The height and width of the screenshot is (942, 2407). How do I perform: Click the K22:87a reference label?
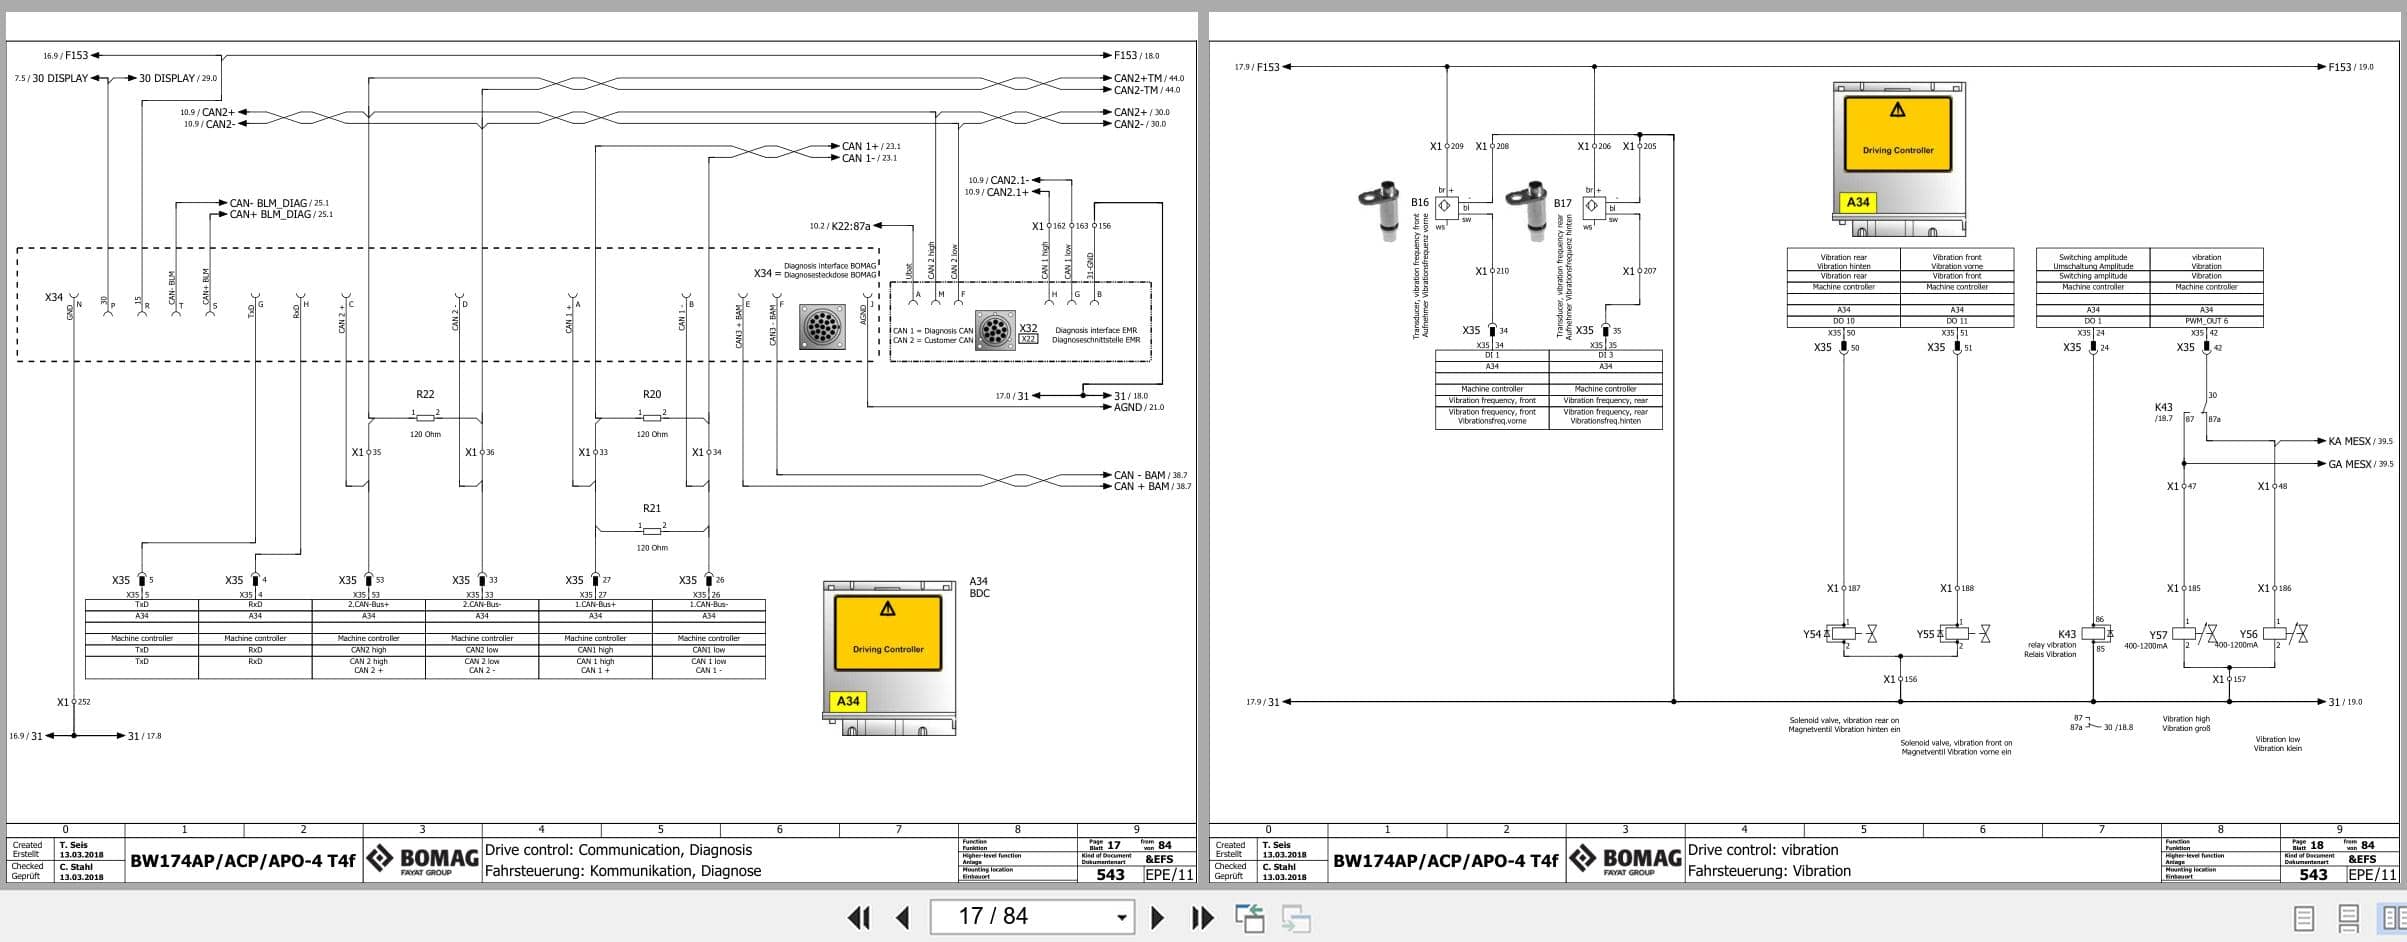point(851,226)
